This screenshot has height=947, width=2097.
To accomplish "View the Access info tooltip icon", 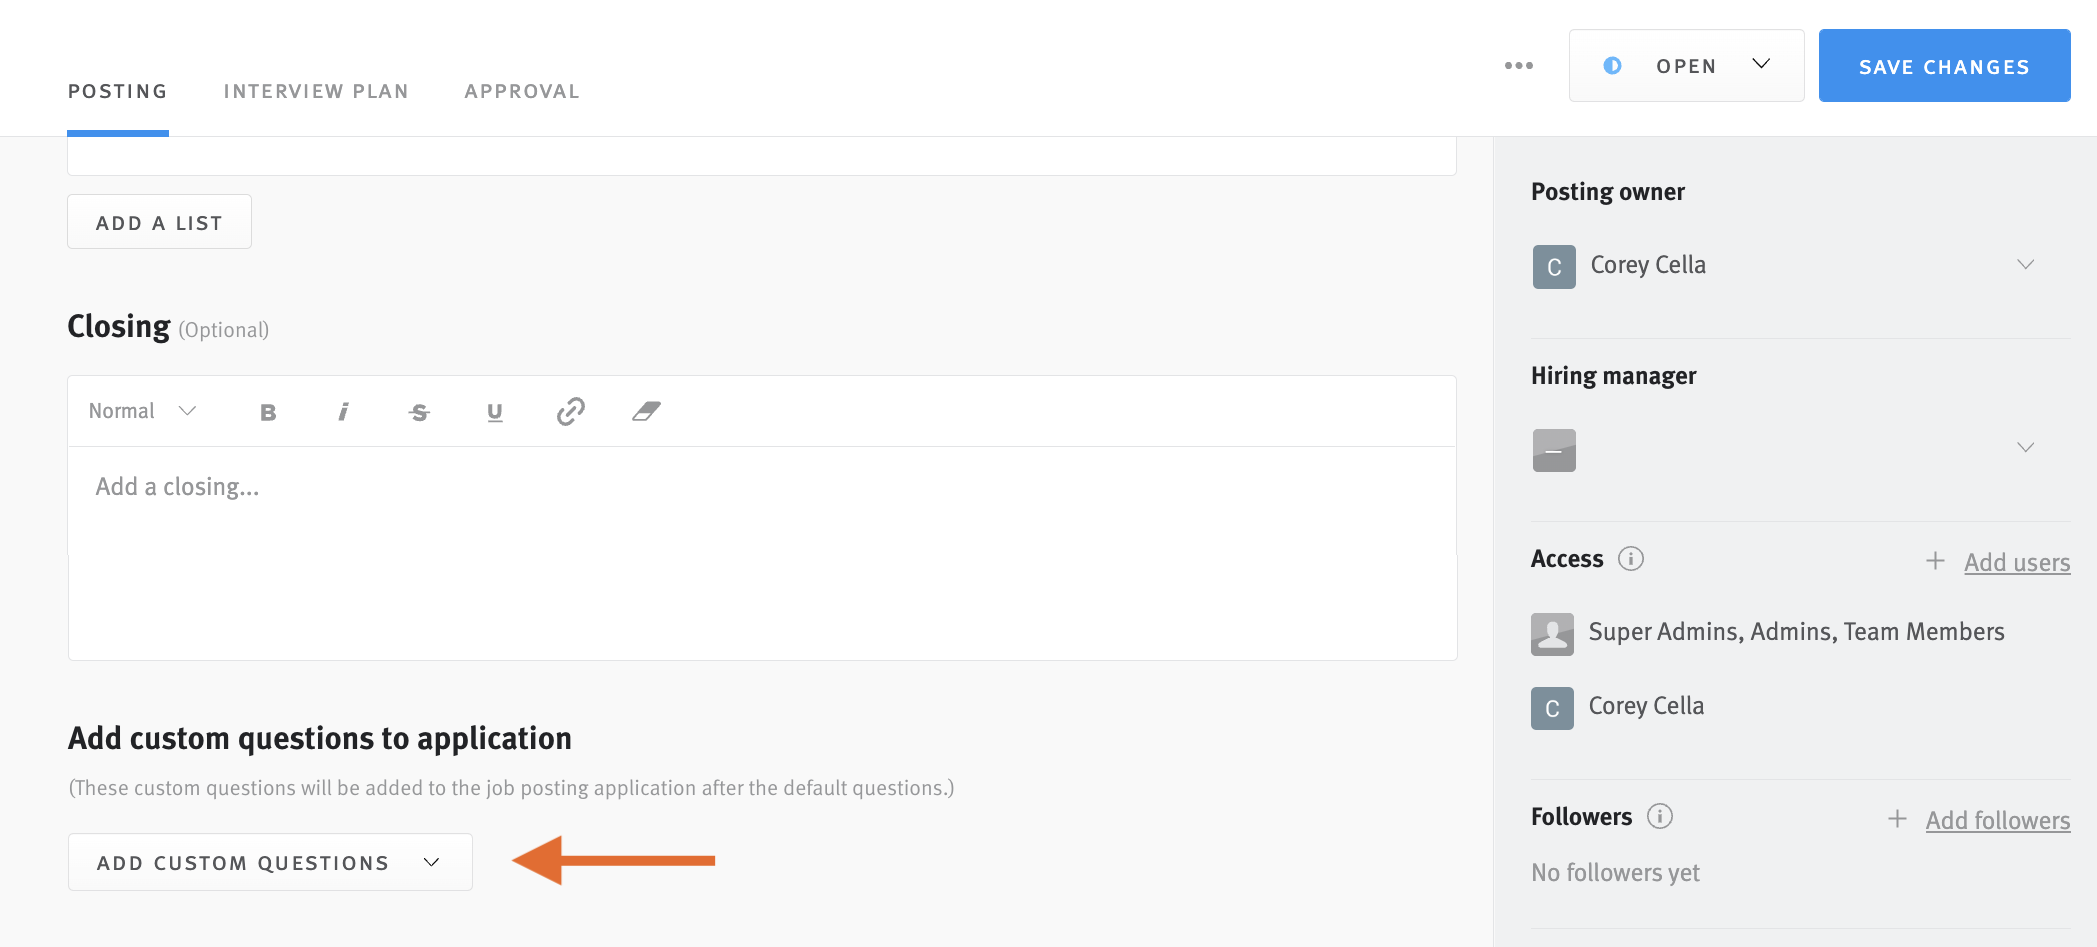I will coord(1632,559).
